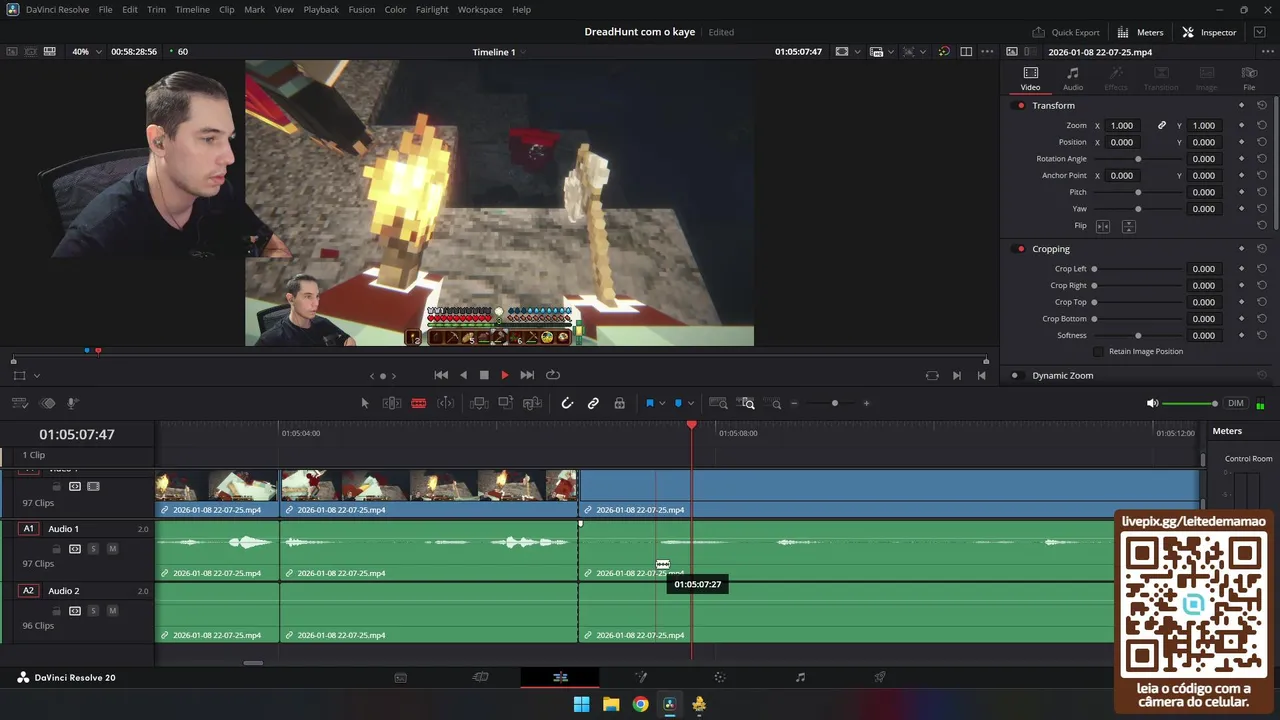Open the Color page icon

point(720,677)
